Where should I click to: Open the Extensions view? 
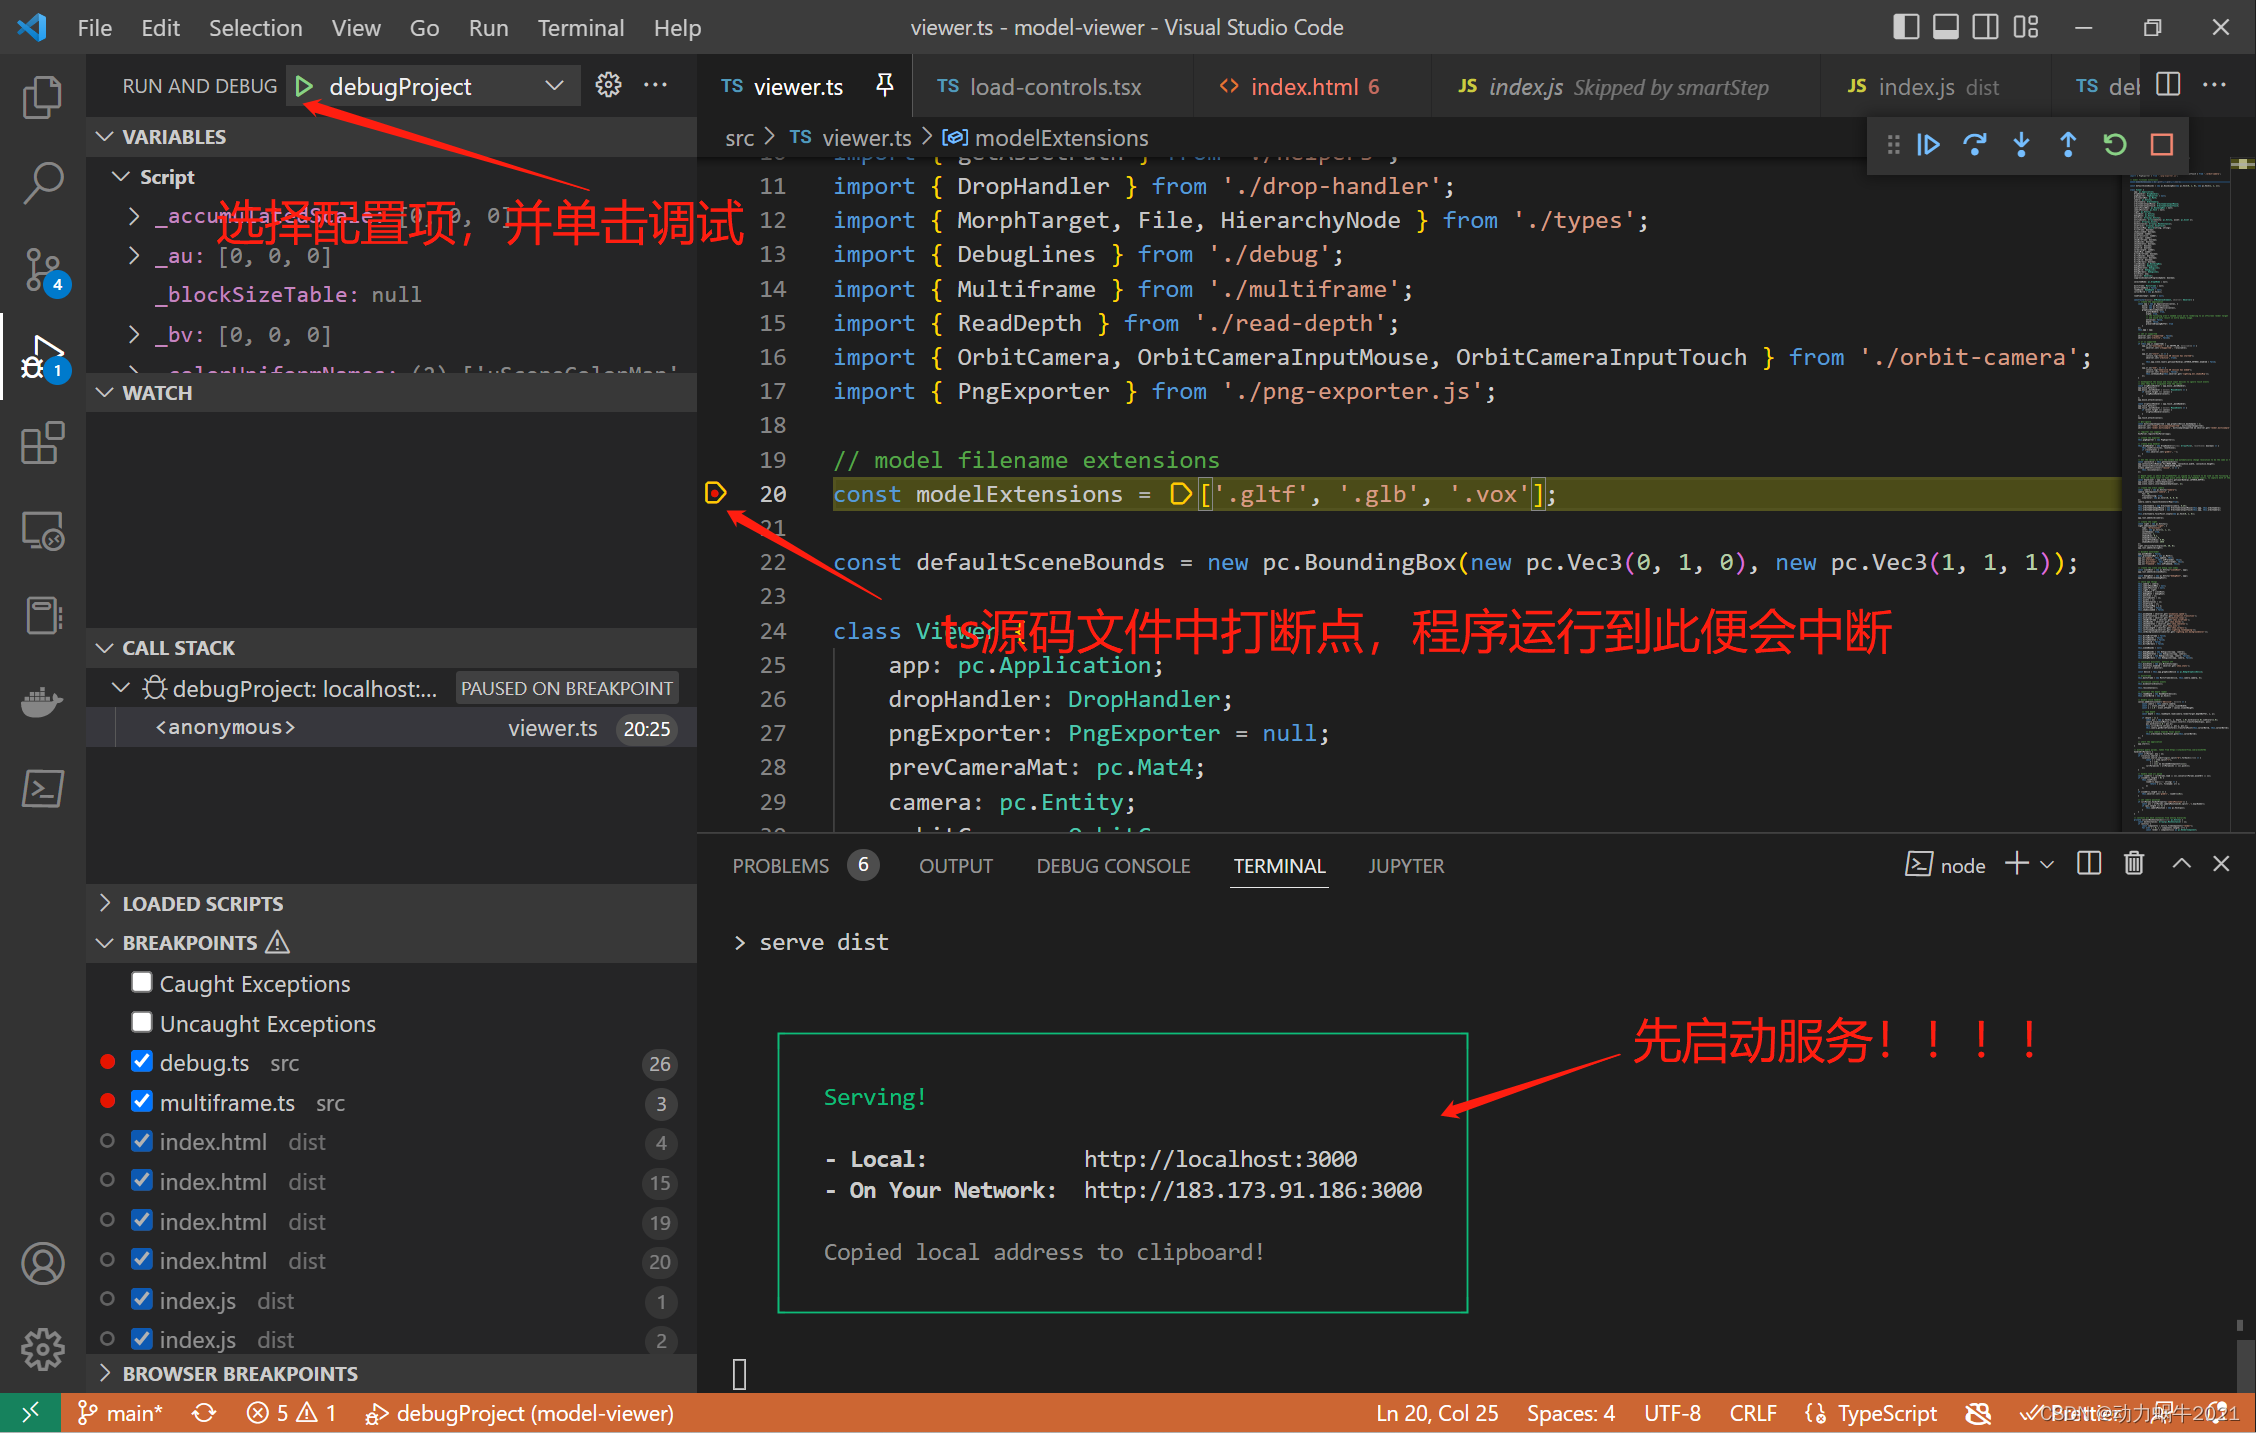[42, 443]
